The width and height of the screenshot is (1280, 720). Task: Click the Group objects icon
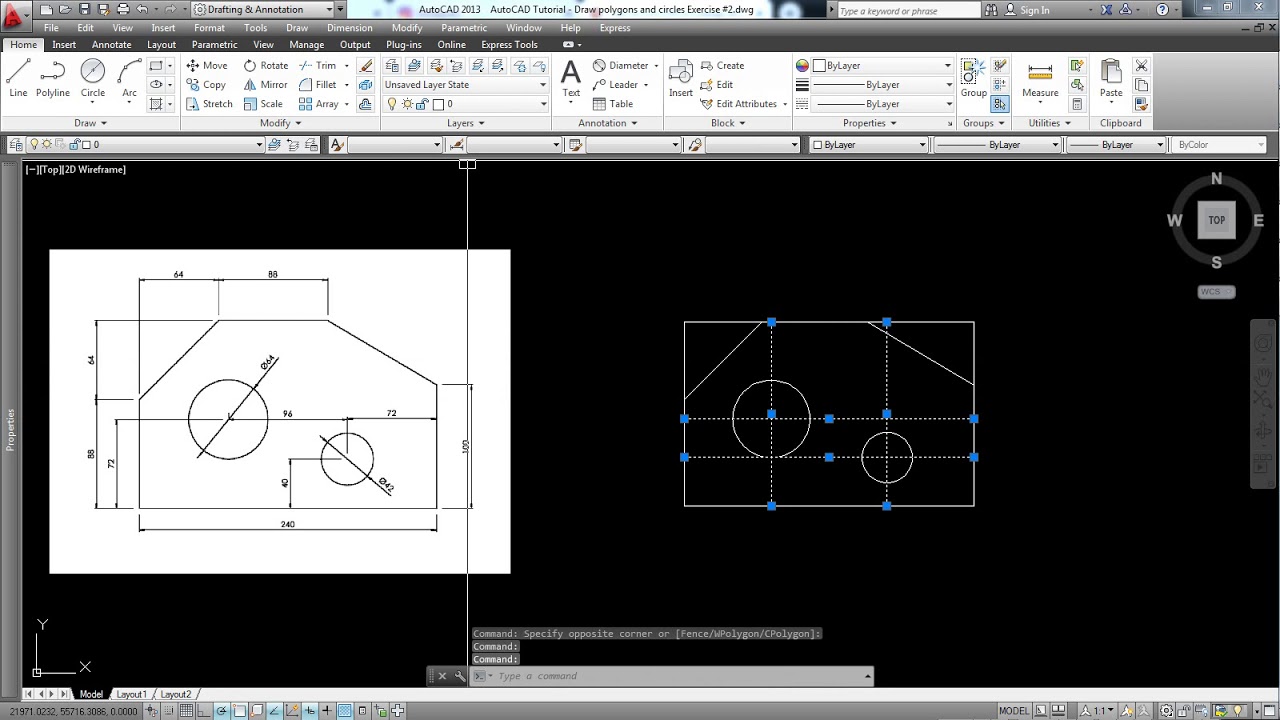(x=973, y=78)
